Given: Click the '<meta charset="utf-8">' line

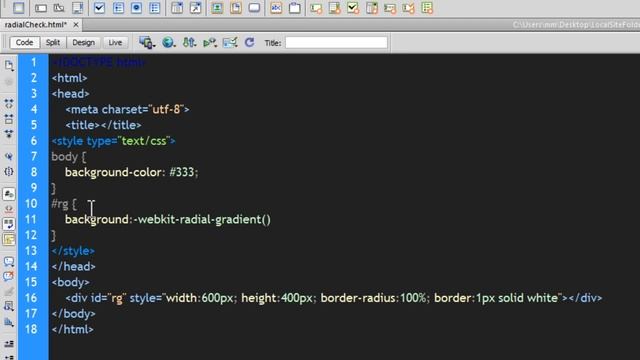Looking at the screenshot, I should point(127,109).
